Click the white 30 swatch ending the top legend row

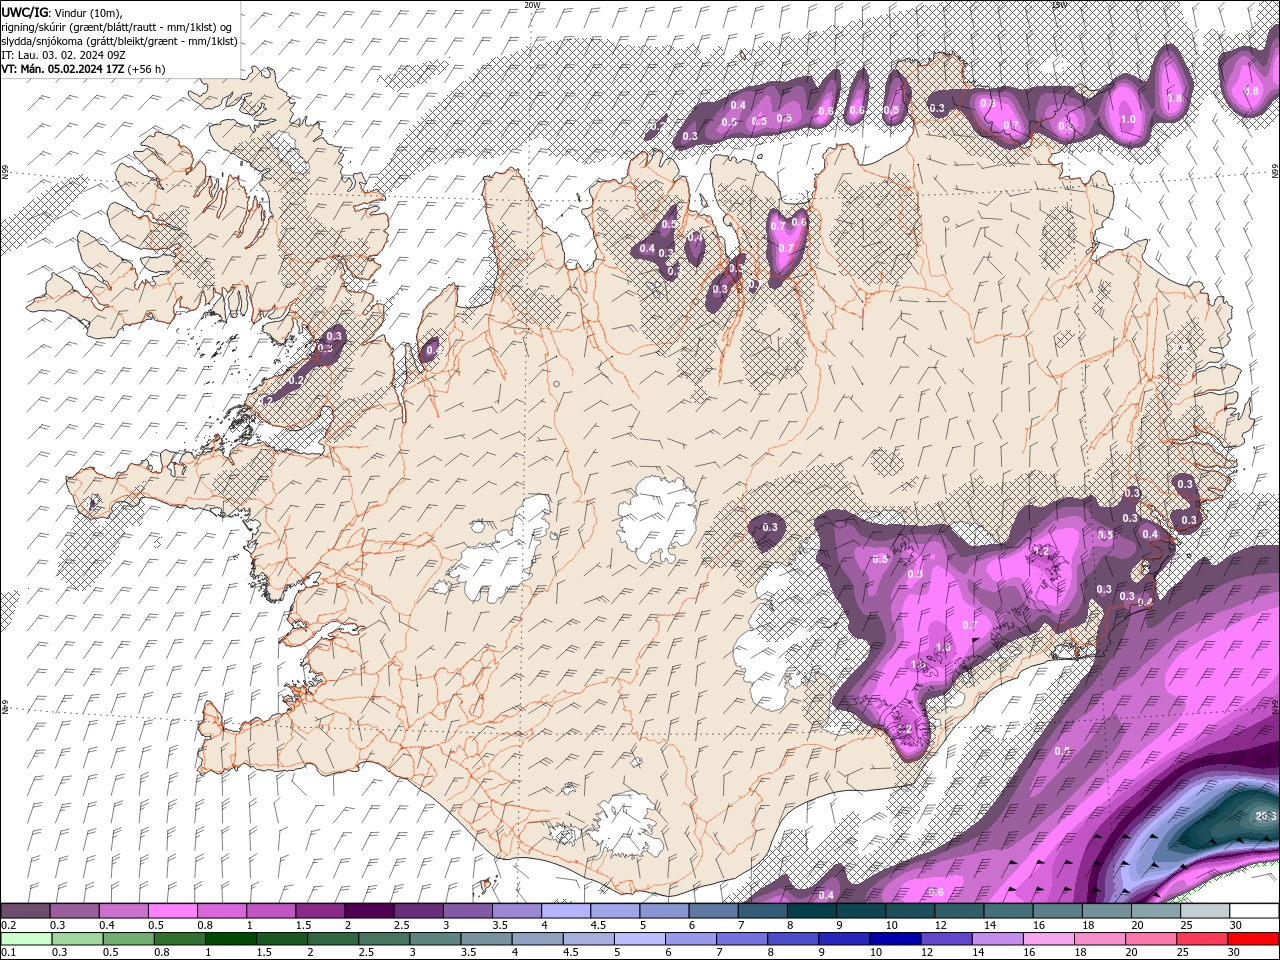1253,910
